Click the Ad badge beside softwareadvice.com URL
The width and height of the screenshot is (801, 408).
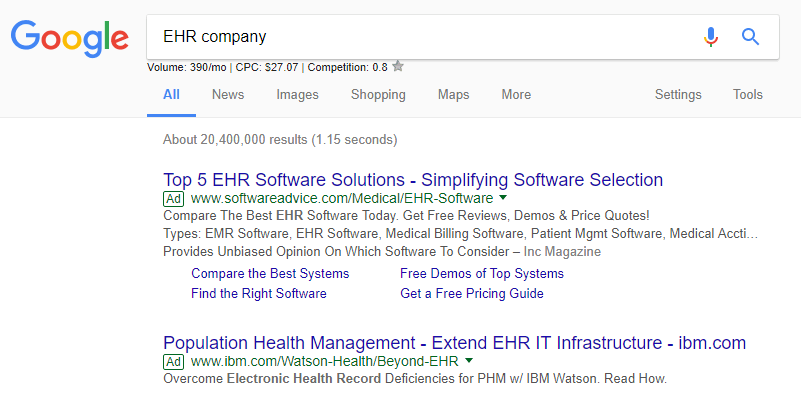pyautogui.click(x=174, y=199)
